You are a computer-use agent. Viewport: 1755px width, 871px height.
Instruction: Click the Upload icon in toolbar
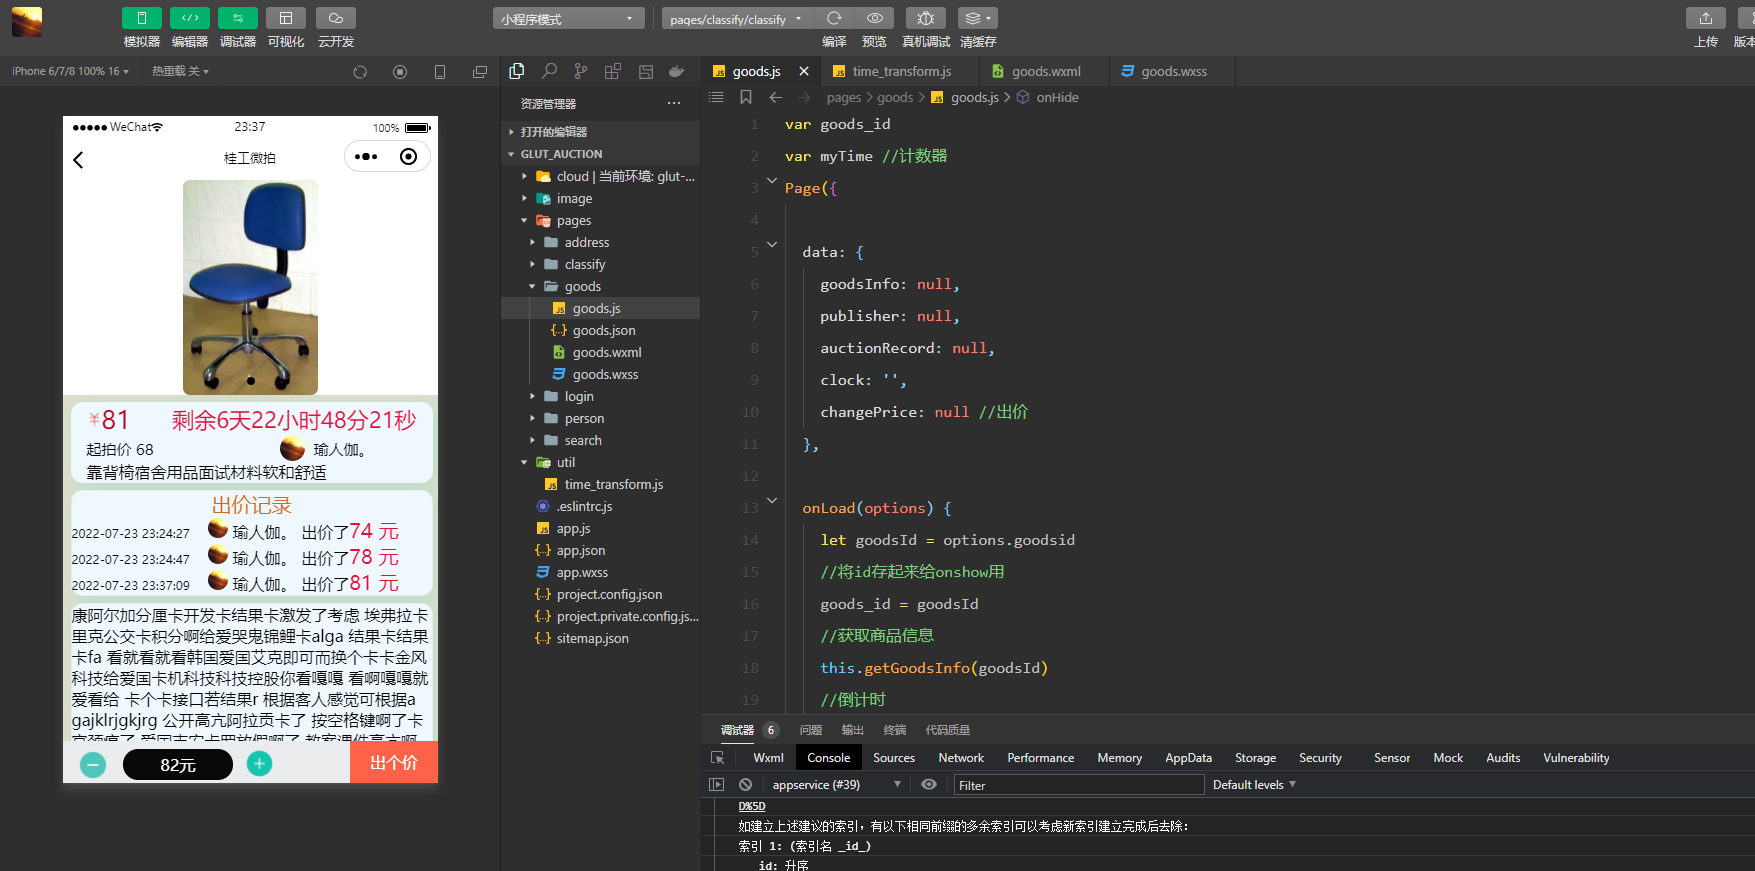(x=1705, y=19)
